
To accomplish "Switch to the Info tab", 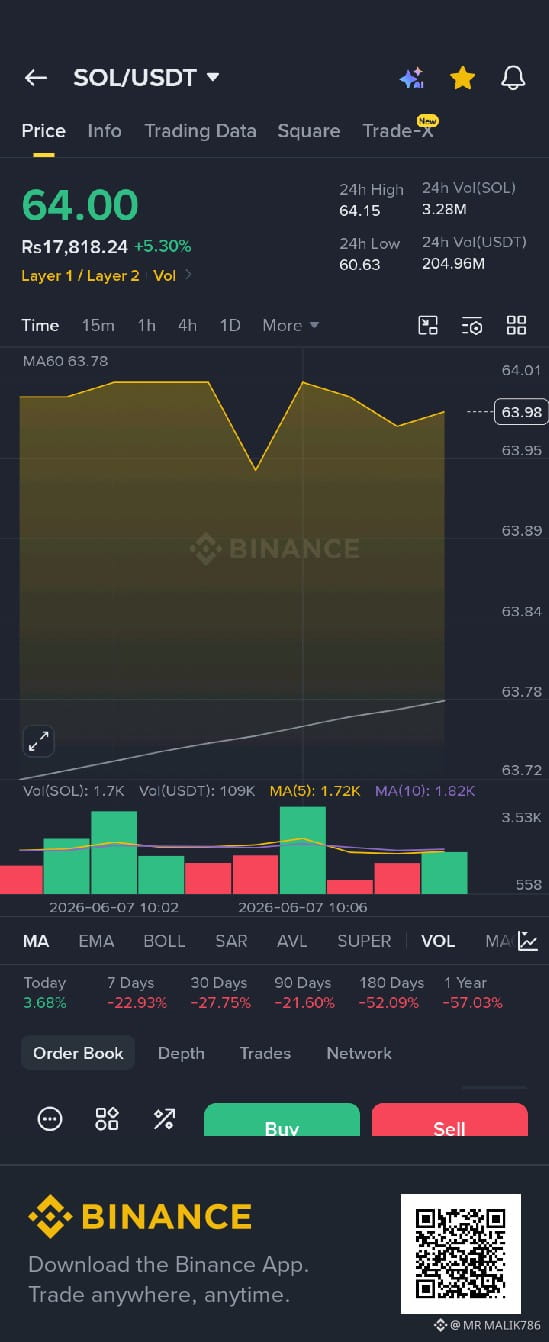I will click(x=104, y=131).
